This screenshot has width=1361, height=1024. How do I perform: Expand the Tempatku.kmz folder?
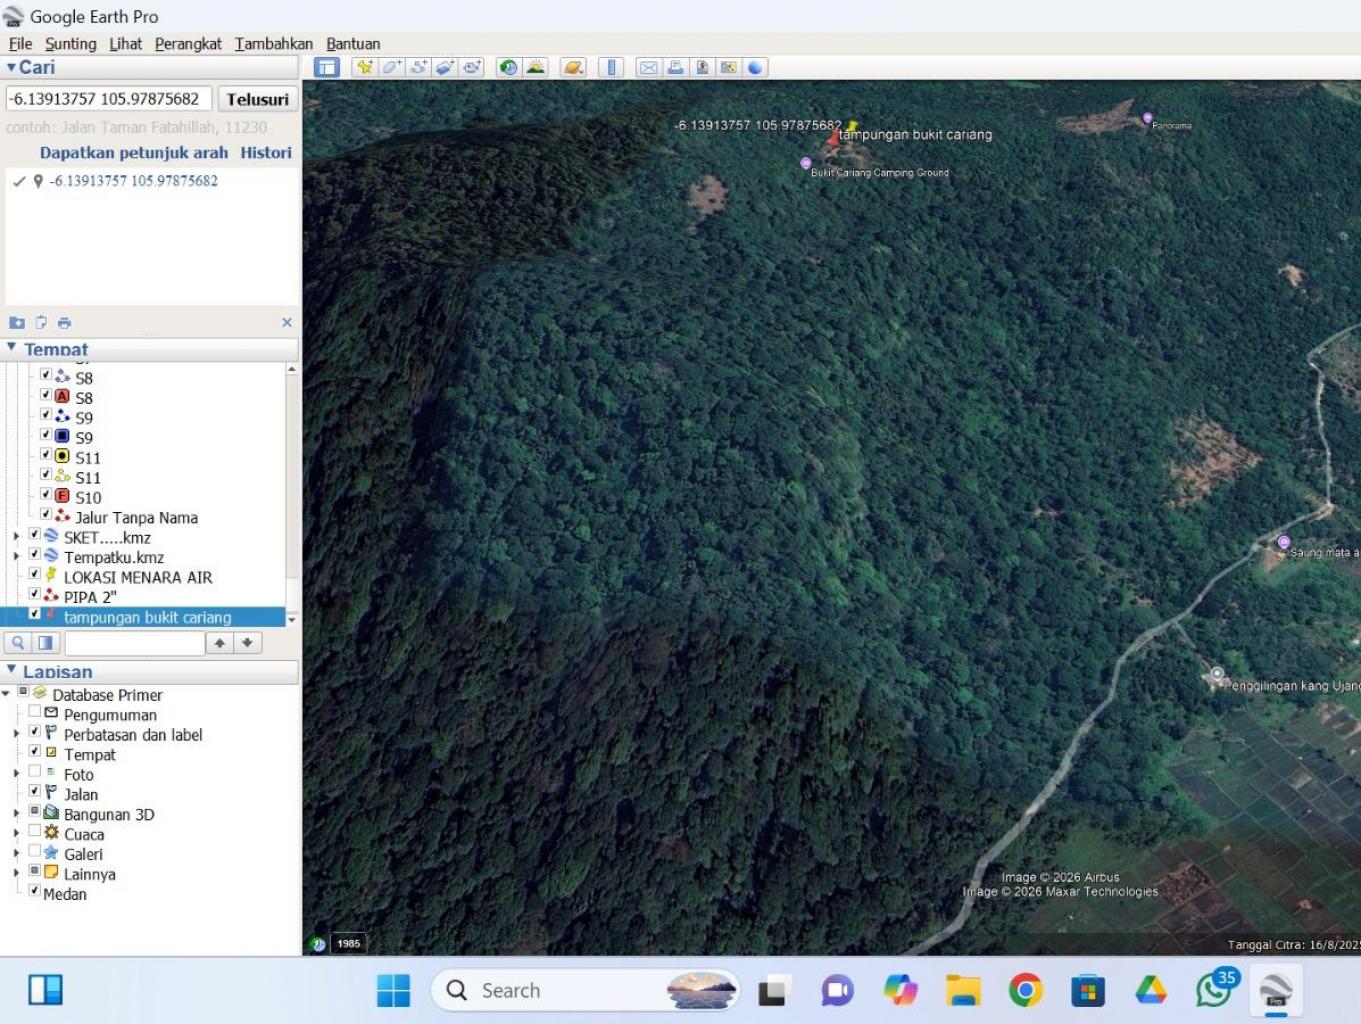coord(16,557)
